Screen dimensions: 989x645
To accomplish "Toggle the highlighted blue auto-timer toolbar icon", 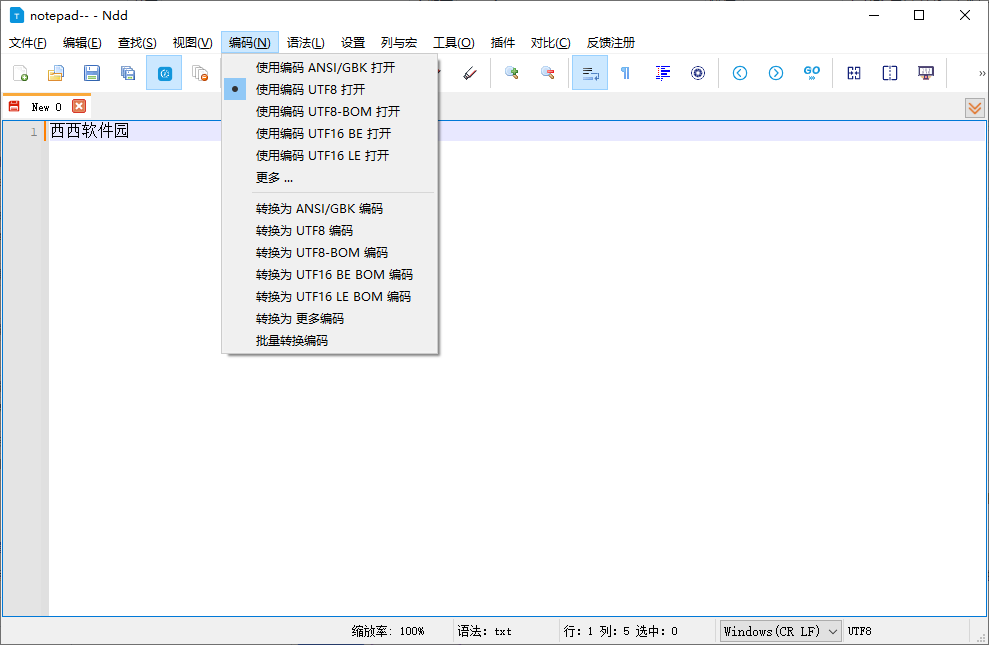I will (x=164, y=73).
